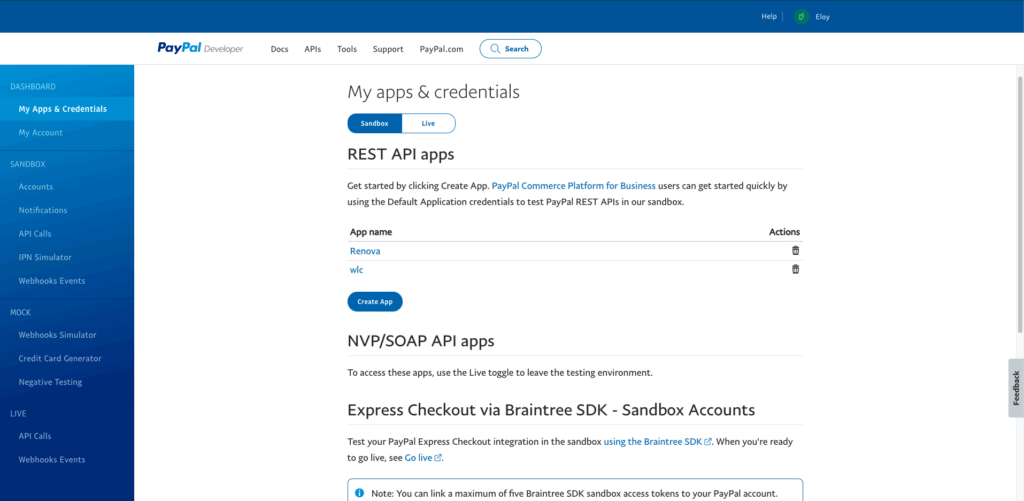The height and width of the screenshot is (501, 1024).
Task: Switch to Live environment toggle
Action: click(x=428, y=123)
